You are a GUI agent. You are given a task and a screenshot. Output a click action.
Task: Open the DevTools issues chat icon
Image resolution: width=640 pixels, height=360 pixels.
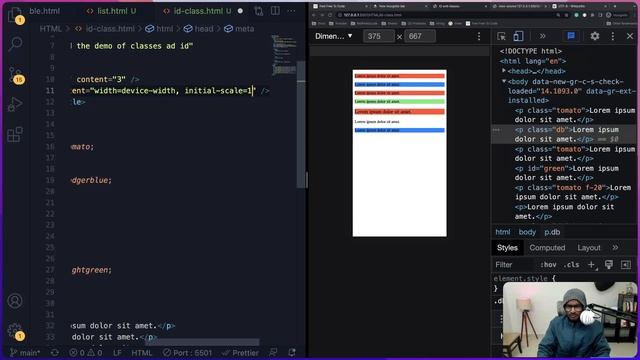pos(571,36)
